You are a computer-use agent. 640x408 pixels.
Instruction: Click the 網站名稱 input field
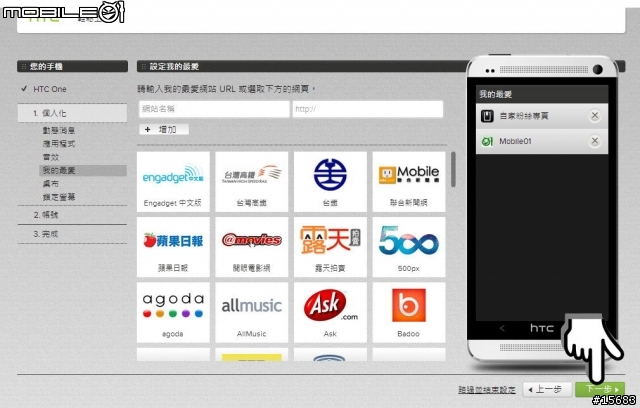[x=214, y=109]
